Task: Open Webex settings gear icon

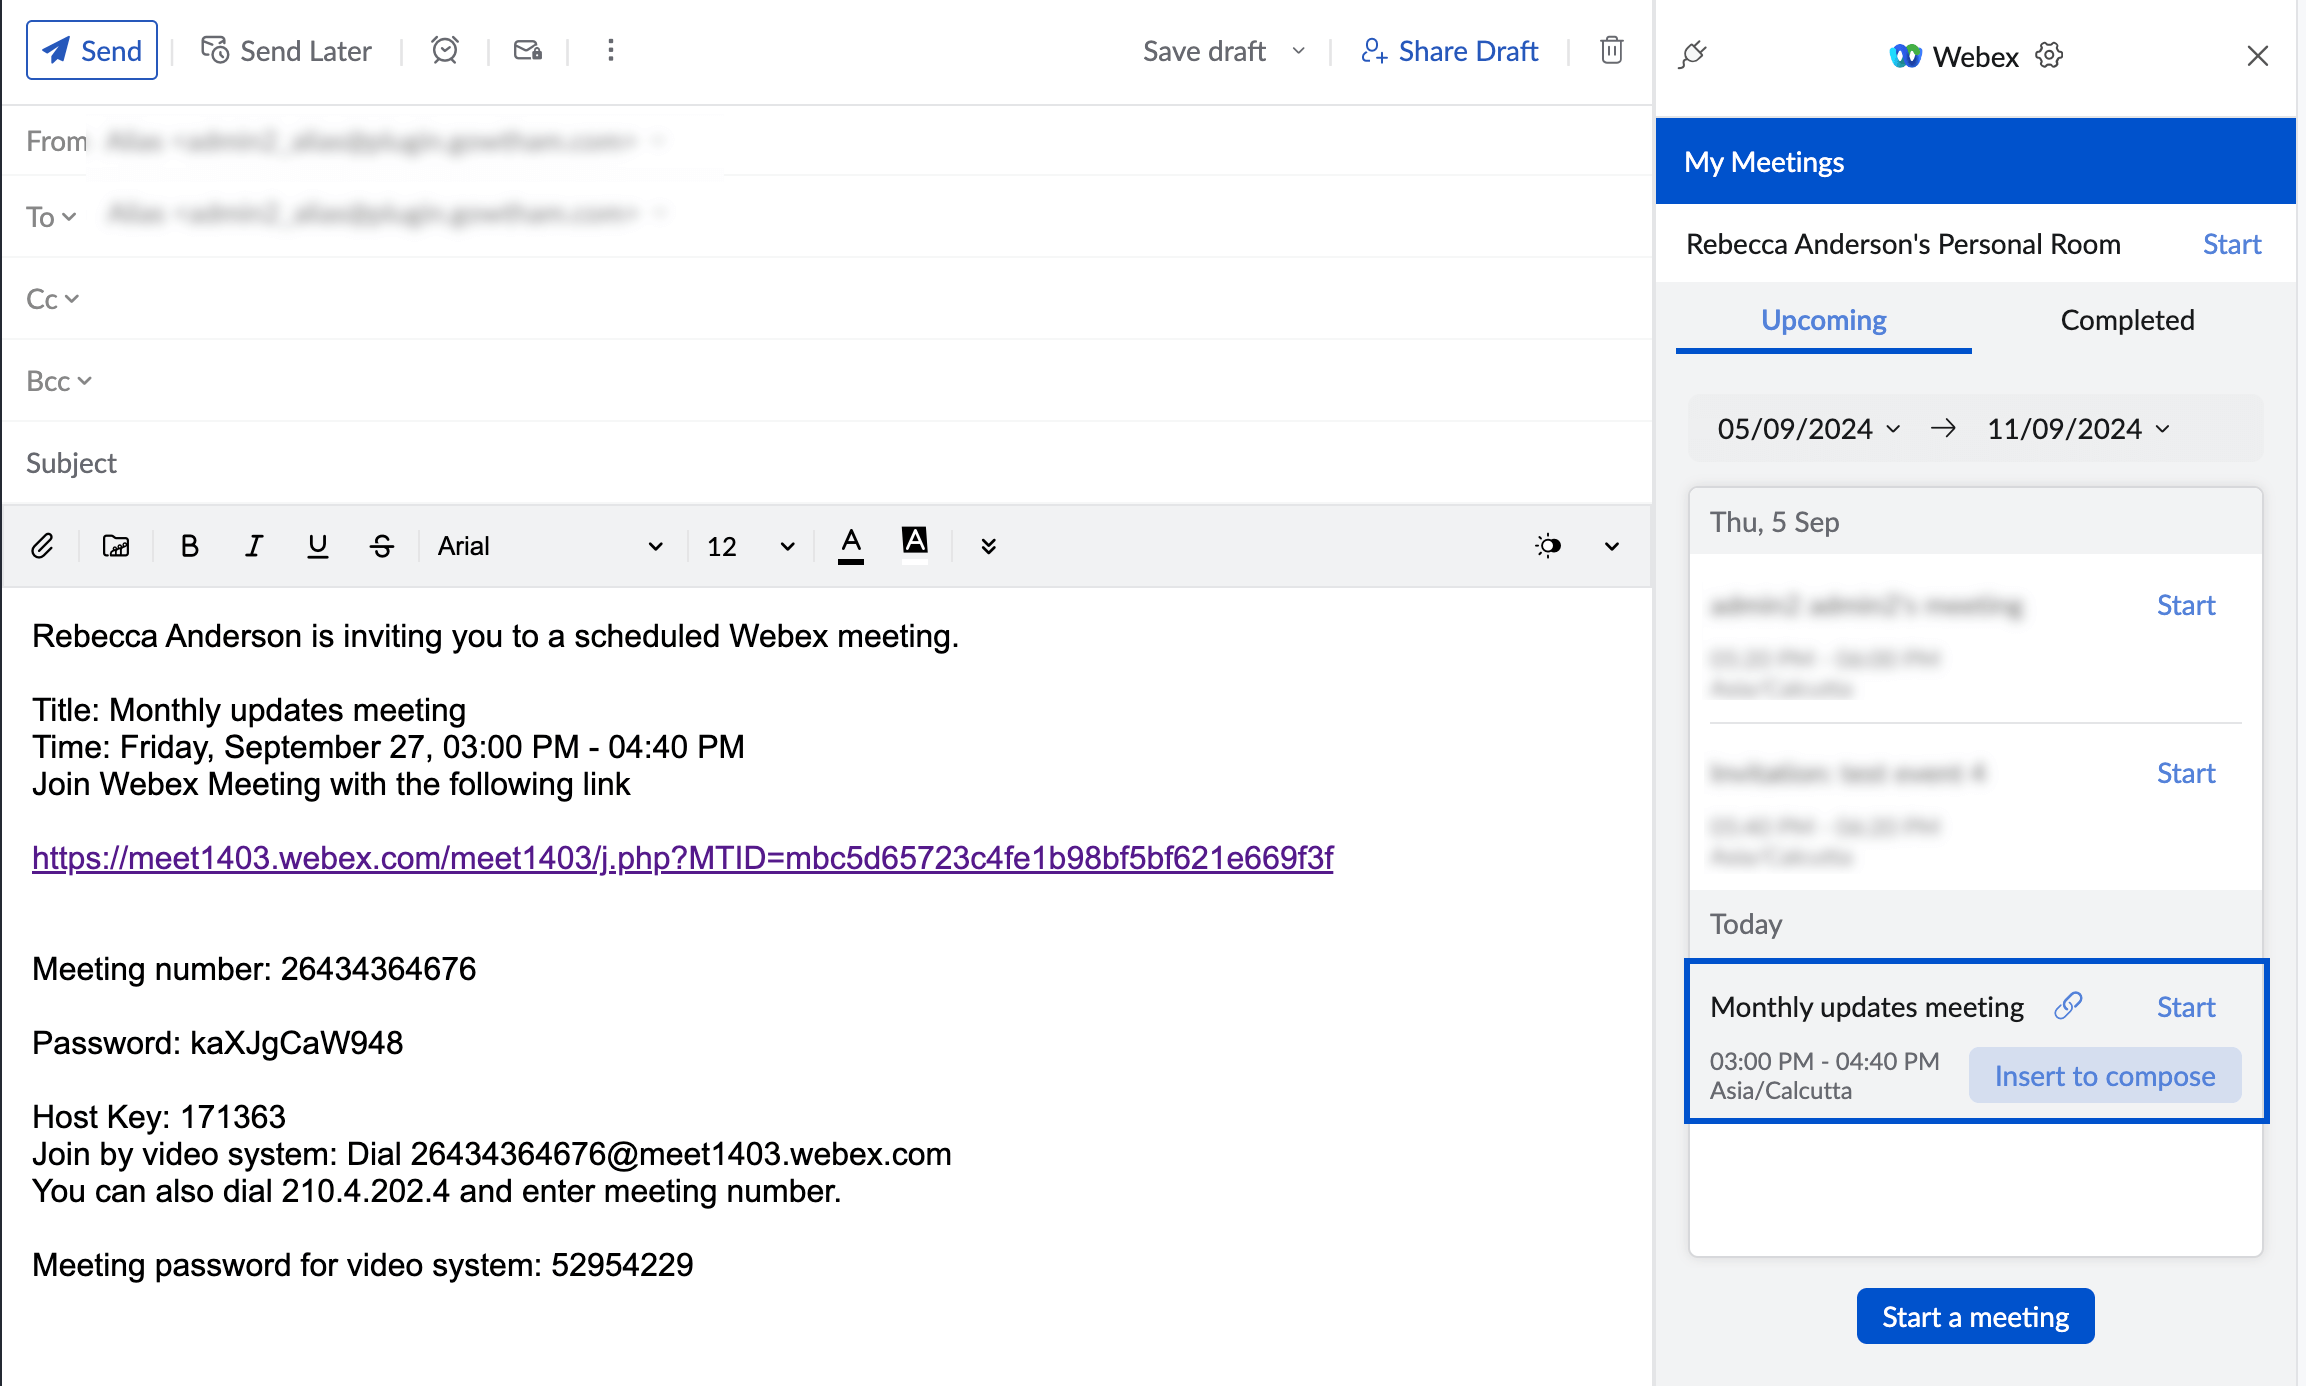Action: point(2049,55)
